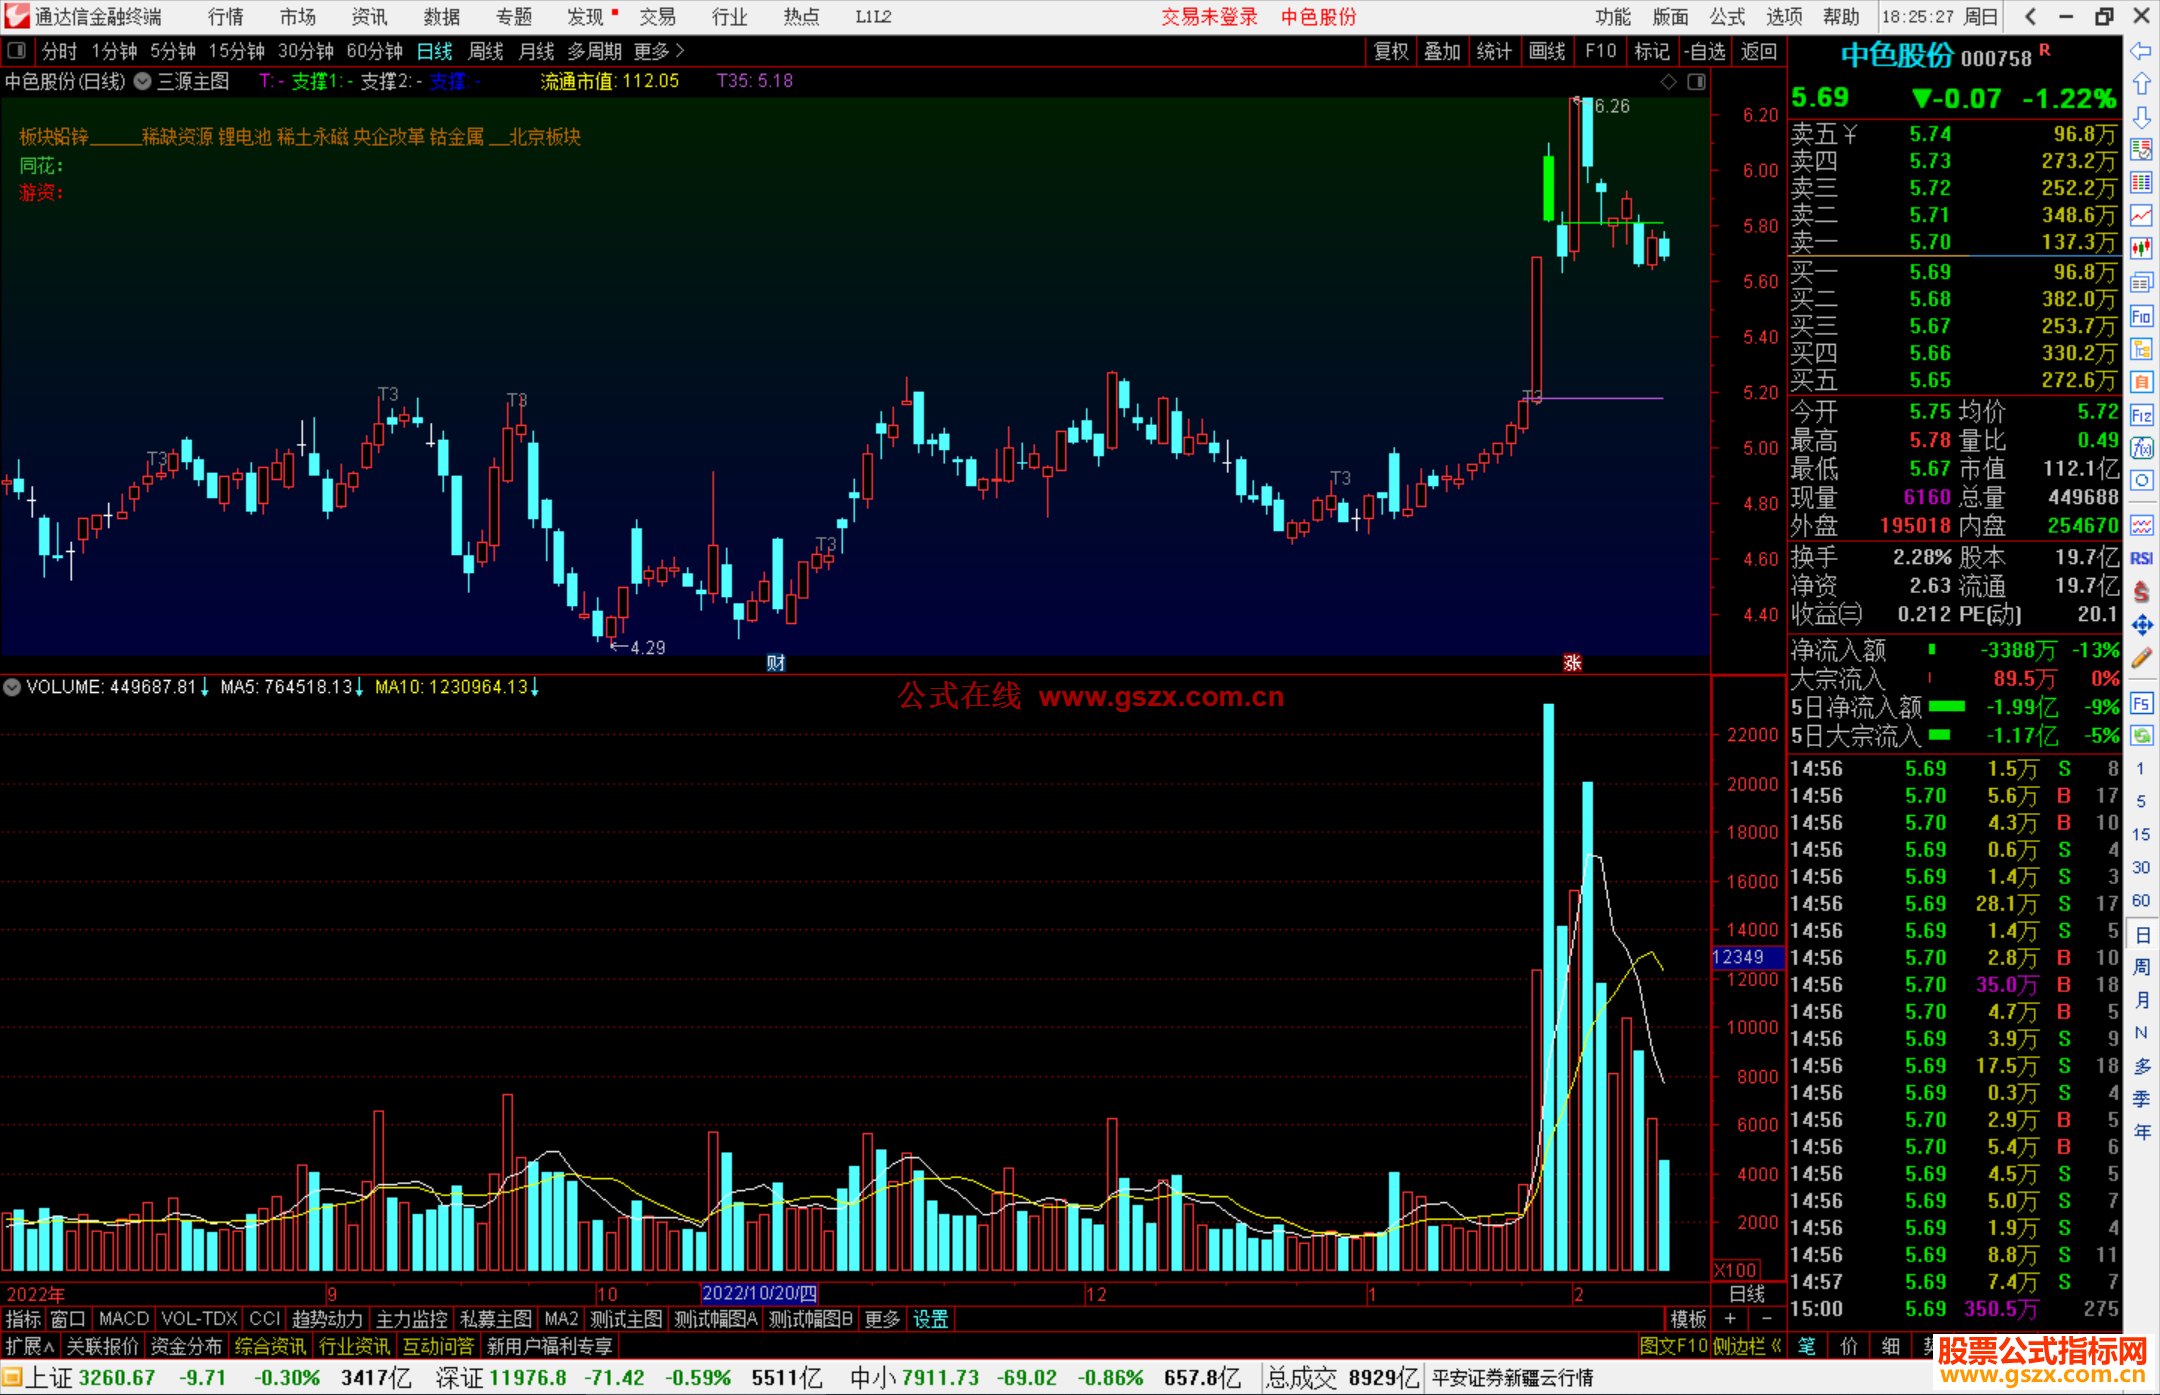Toggle the panel layout icon left of 分时
Image resolution: width=2160 pixels, height=1395 pixels.
tap(17, 50)
